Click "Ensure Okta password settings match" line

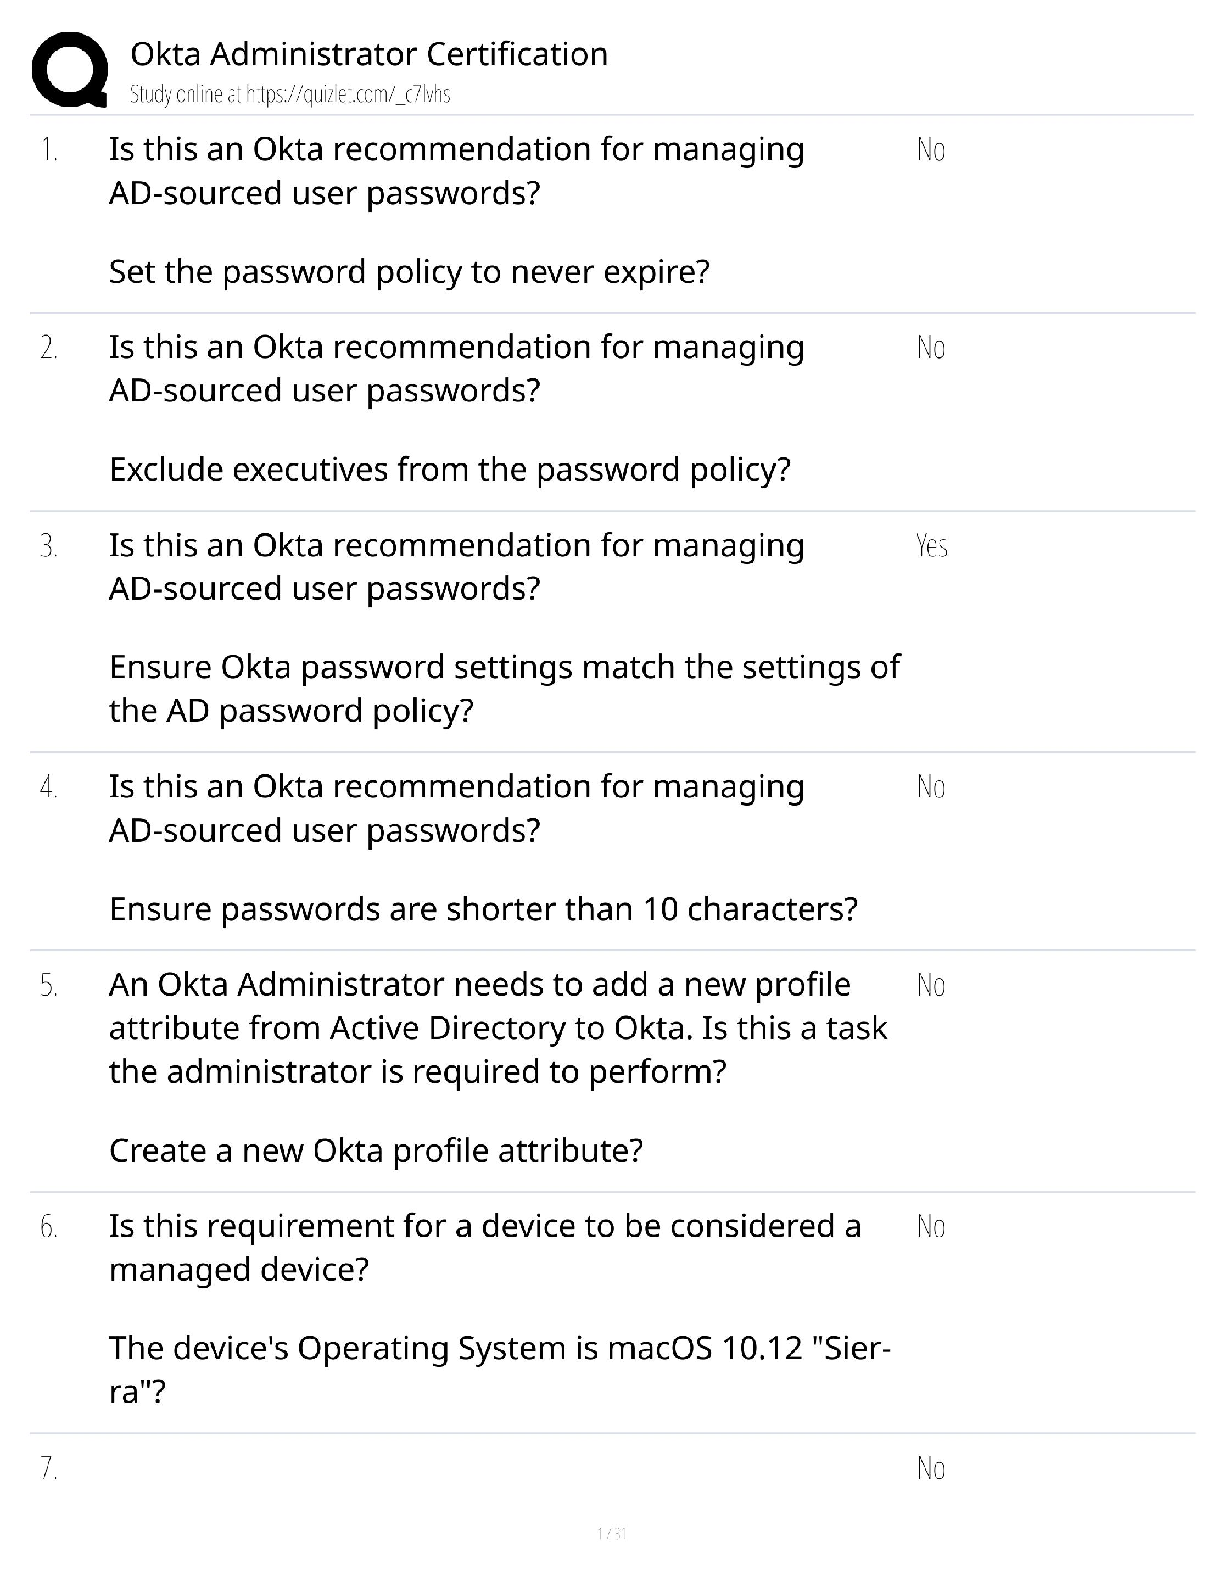pyautogui.click(x=504, y=667)
